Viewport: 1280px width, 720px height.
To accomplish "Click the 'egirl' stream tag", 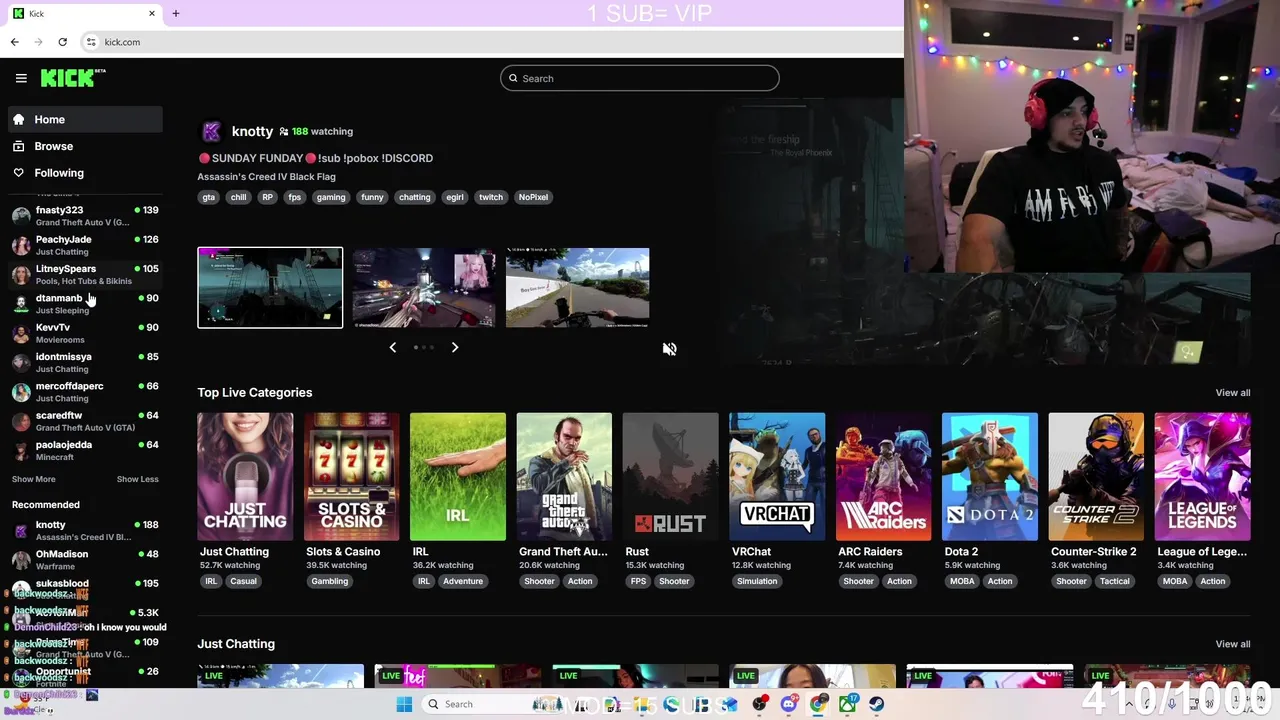I will pos(454,197).
